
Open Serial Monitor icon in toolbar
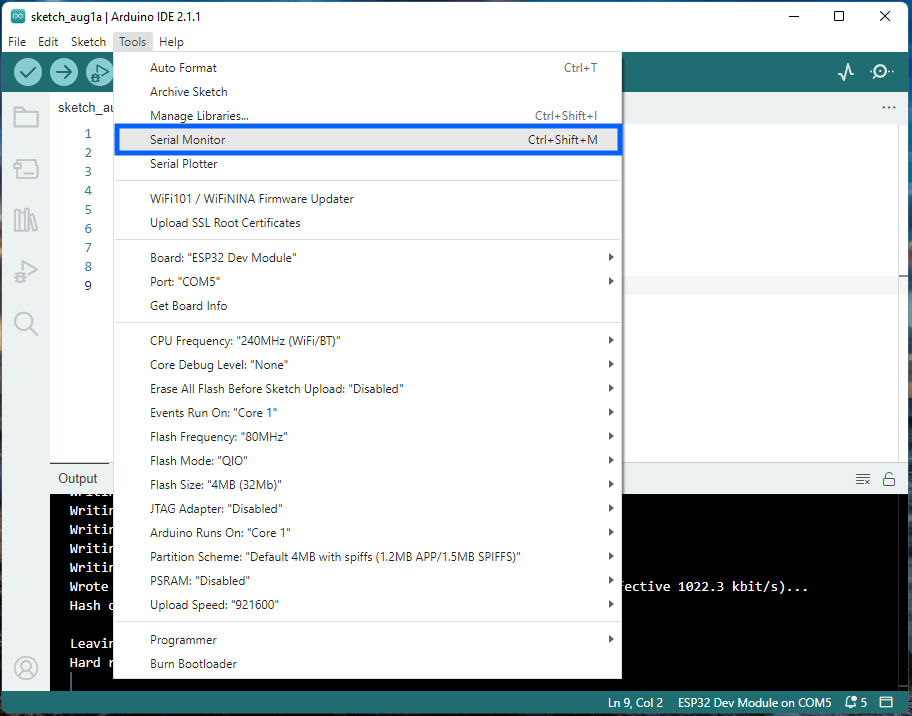882,72
